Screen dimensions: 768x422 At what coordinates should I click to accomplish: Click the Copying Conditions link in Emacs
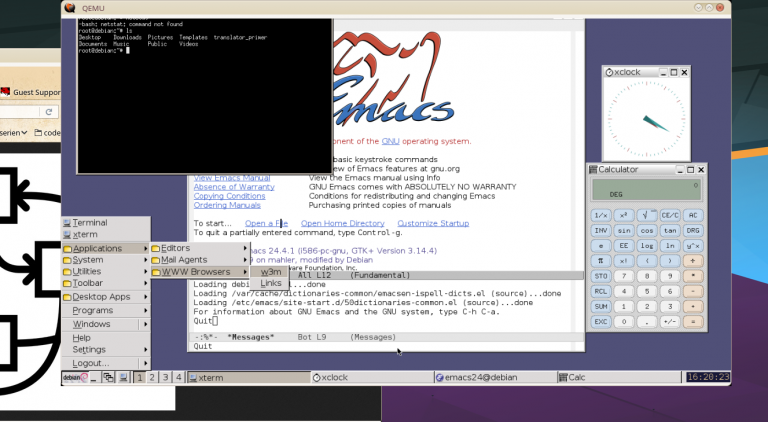pos(229,196)
